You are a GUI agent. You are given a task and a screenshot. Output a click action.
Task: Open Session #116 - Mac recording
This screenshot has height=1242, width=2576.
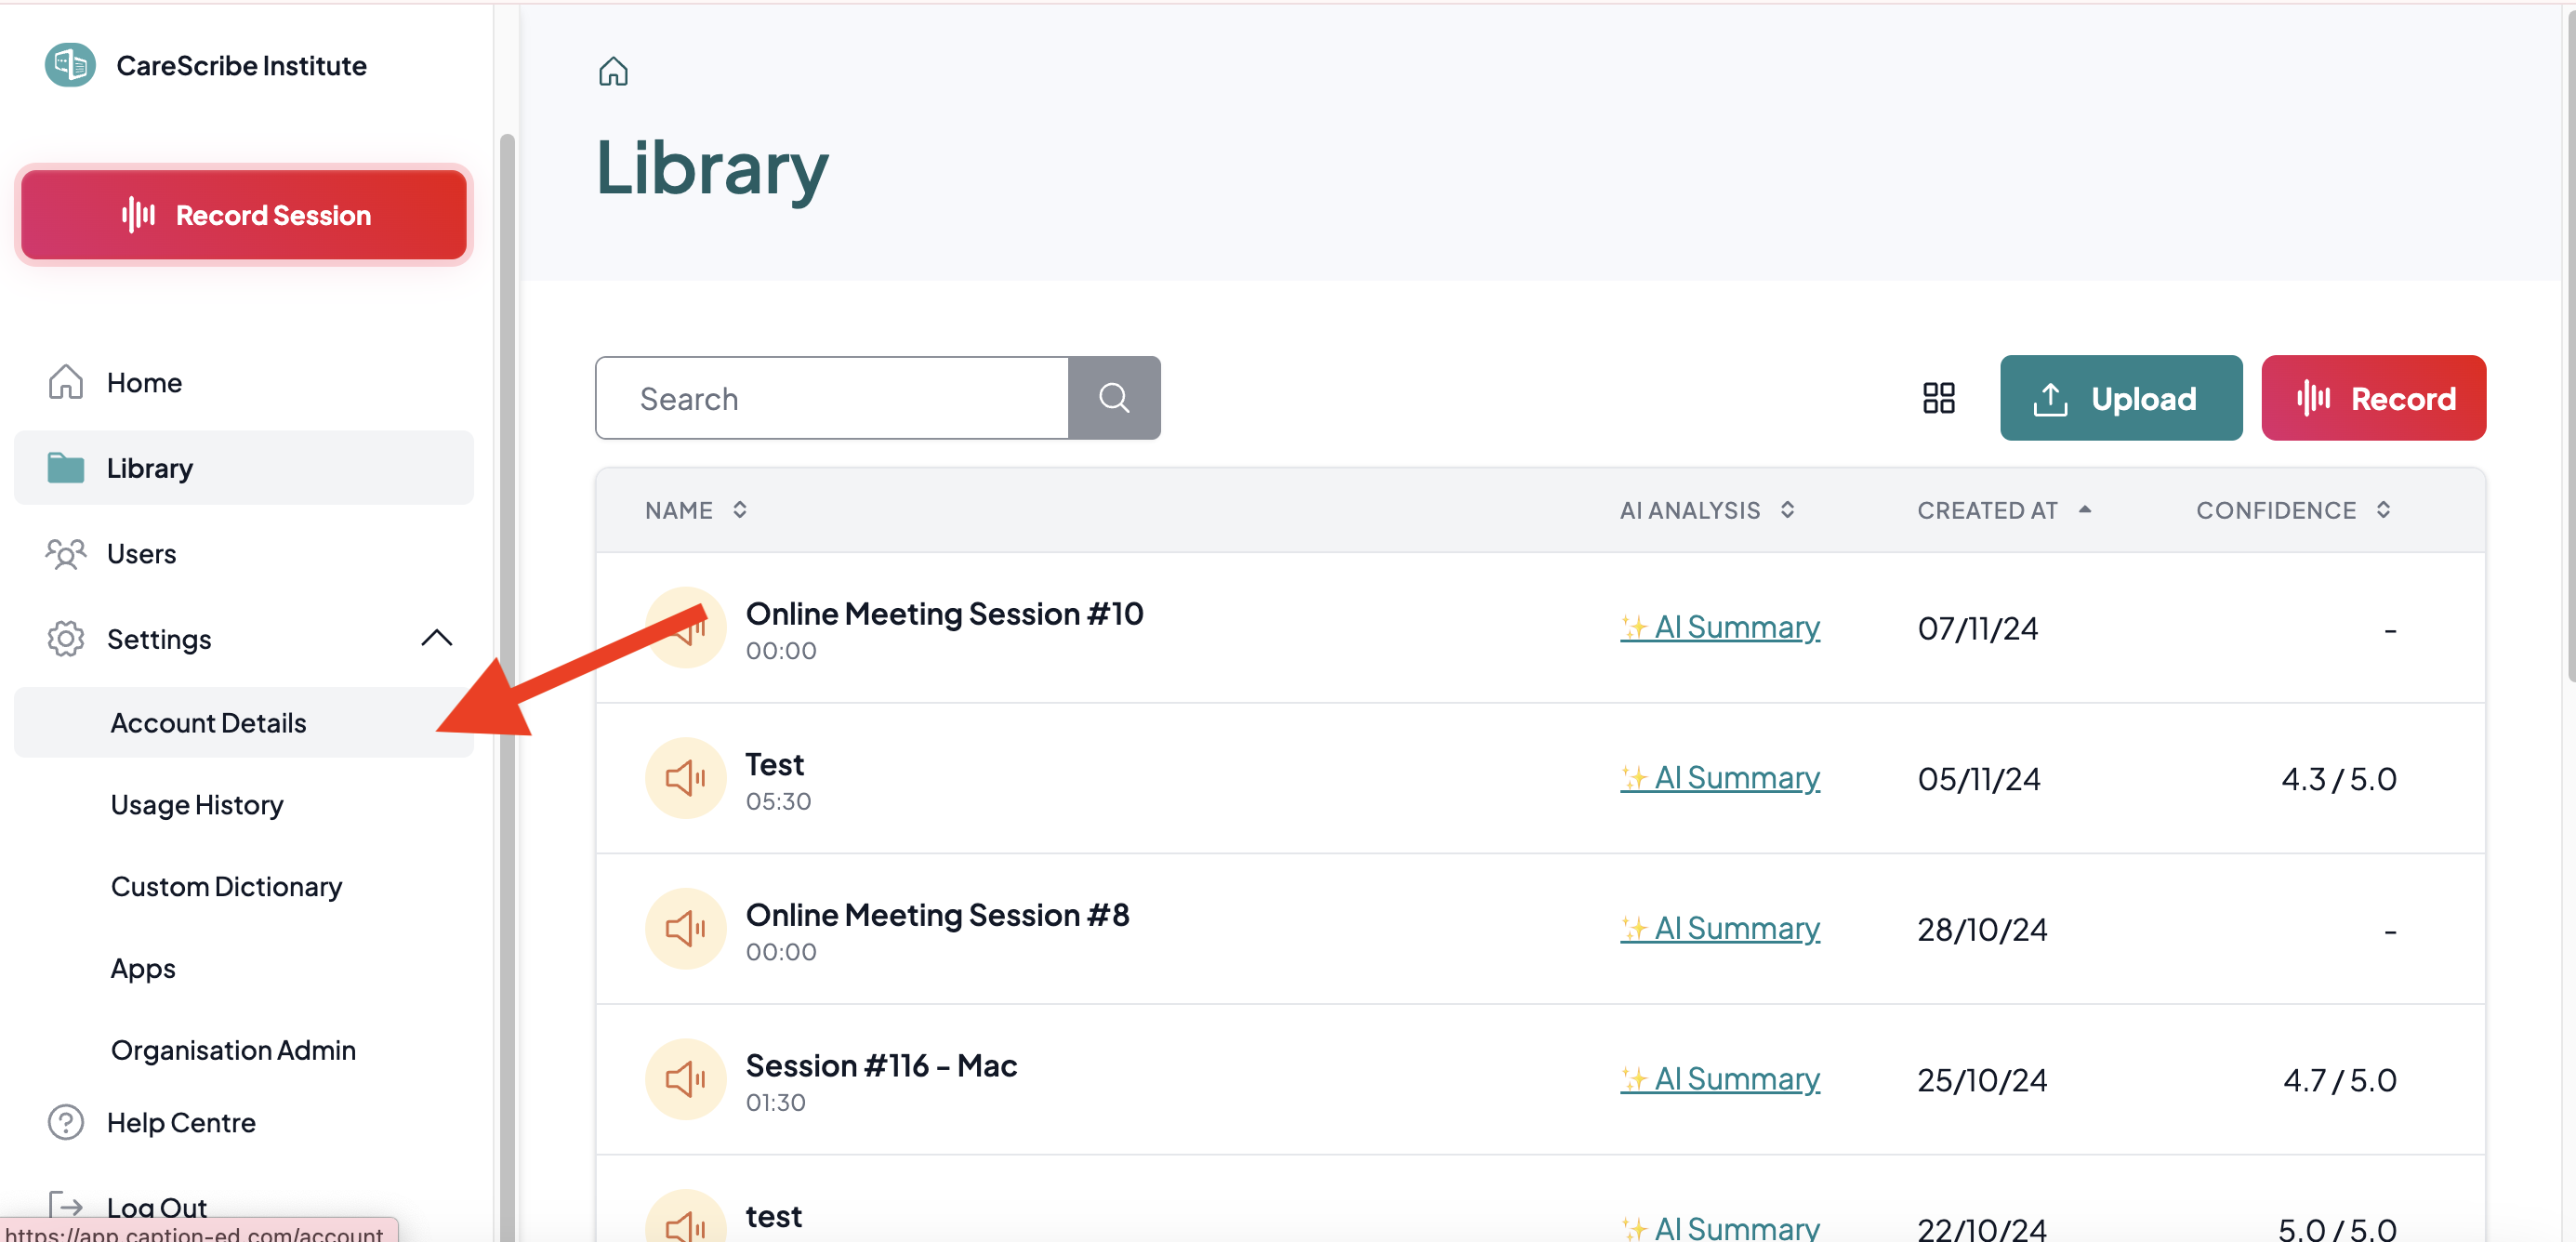[881, 1066]
